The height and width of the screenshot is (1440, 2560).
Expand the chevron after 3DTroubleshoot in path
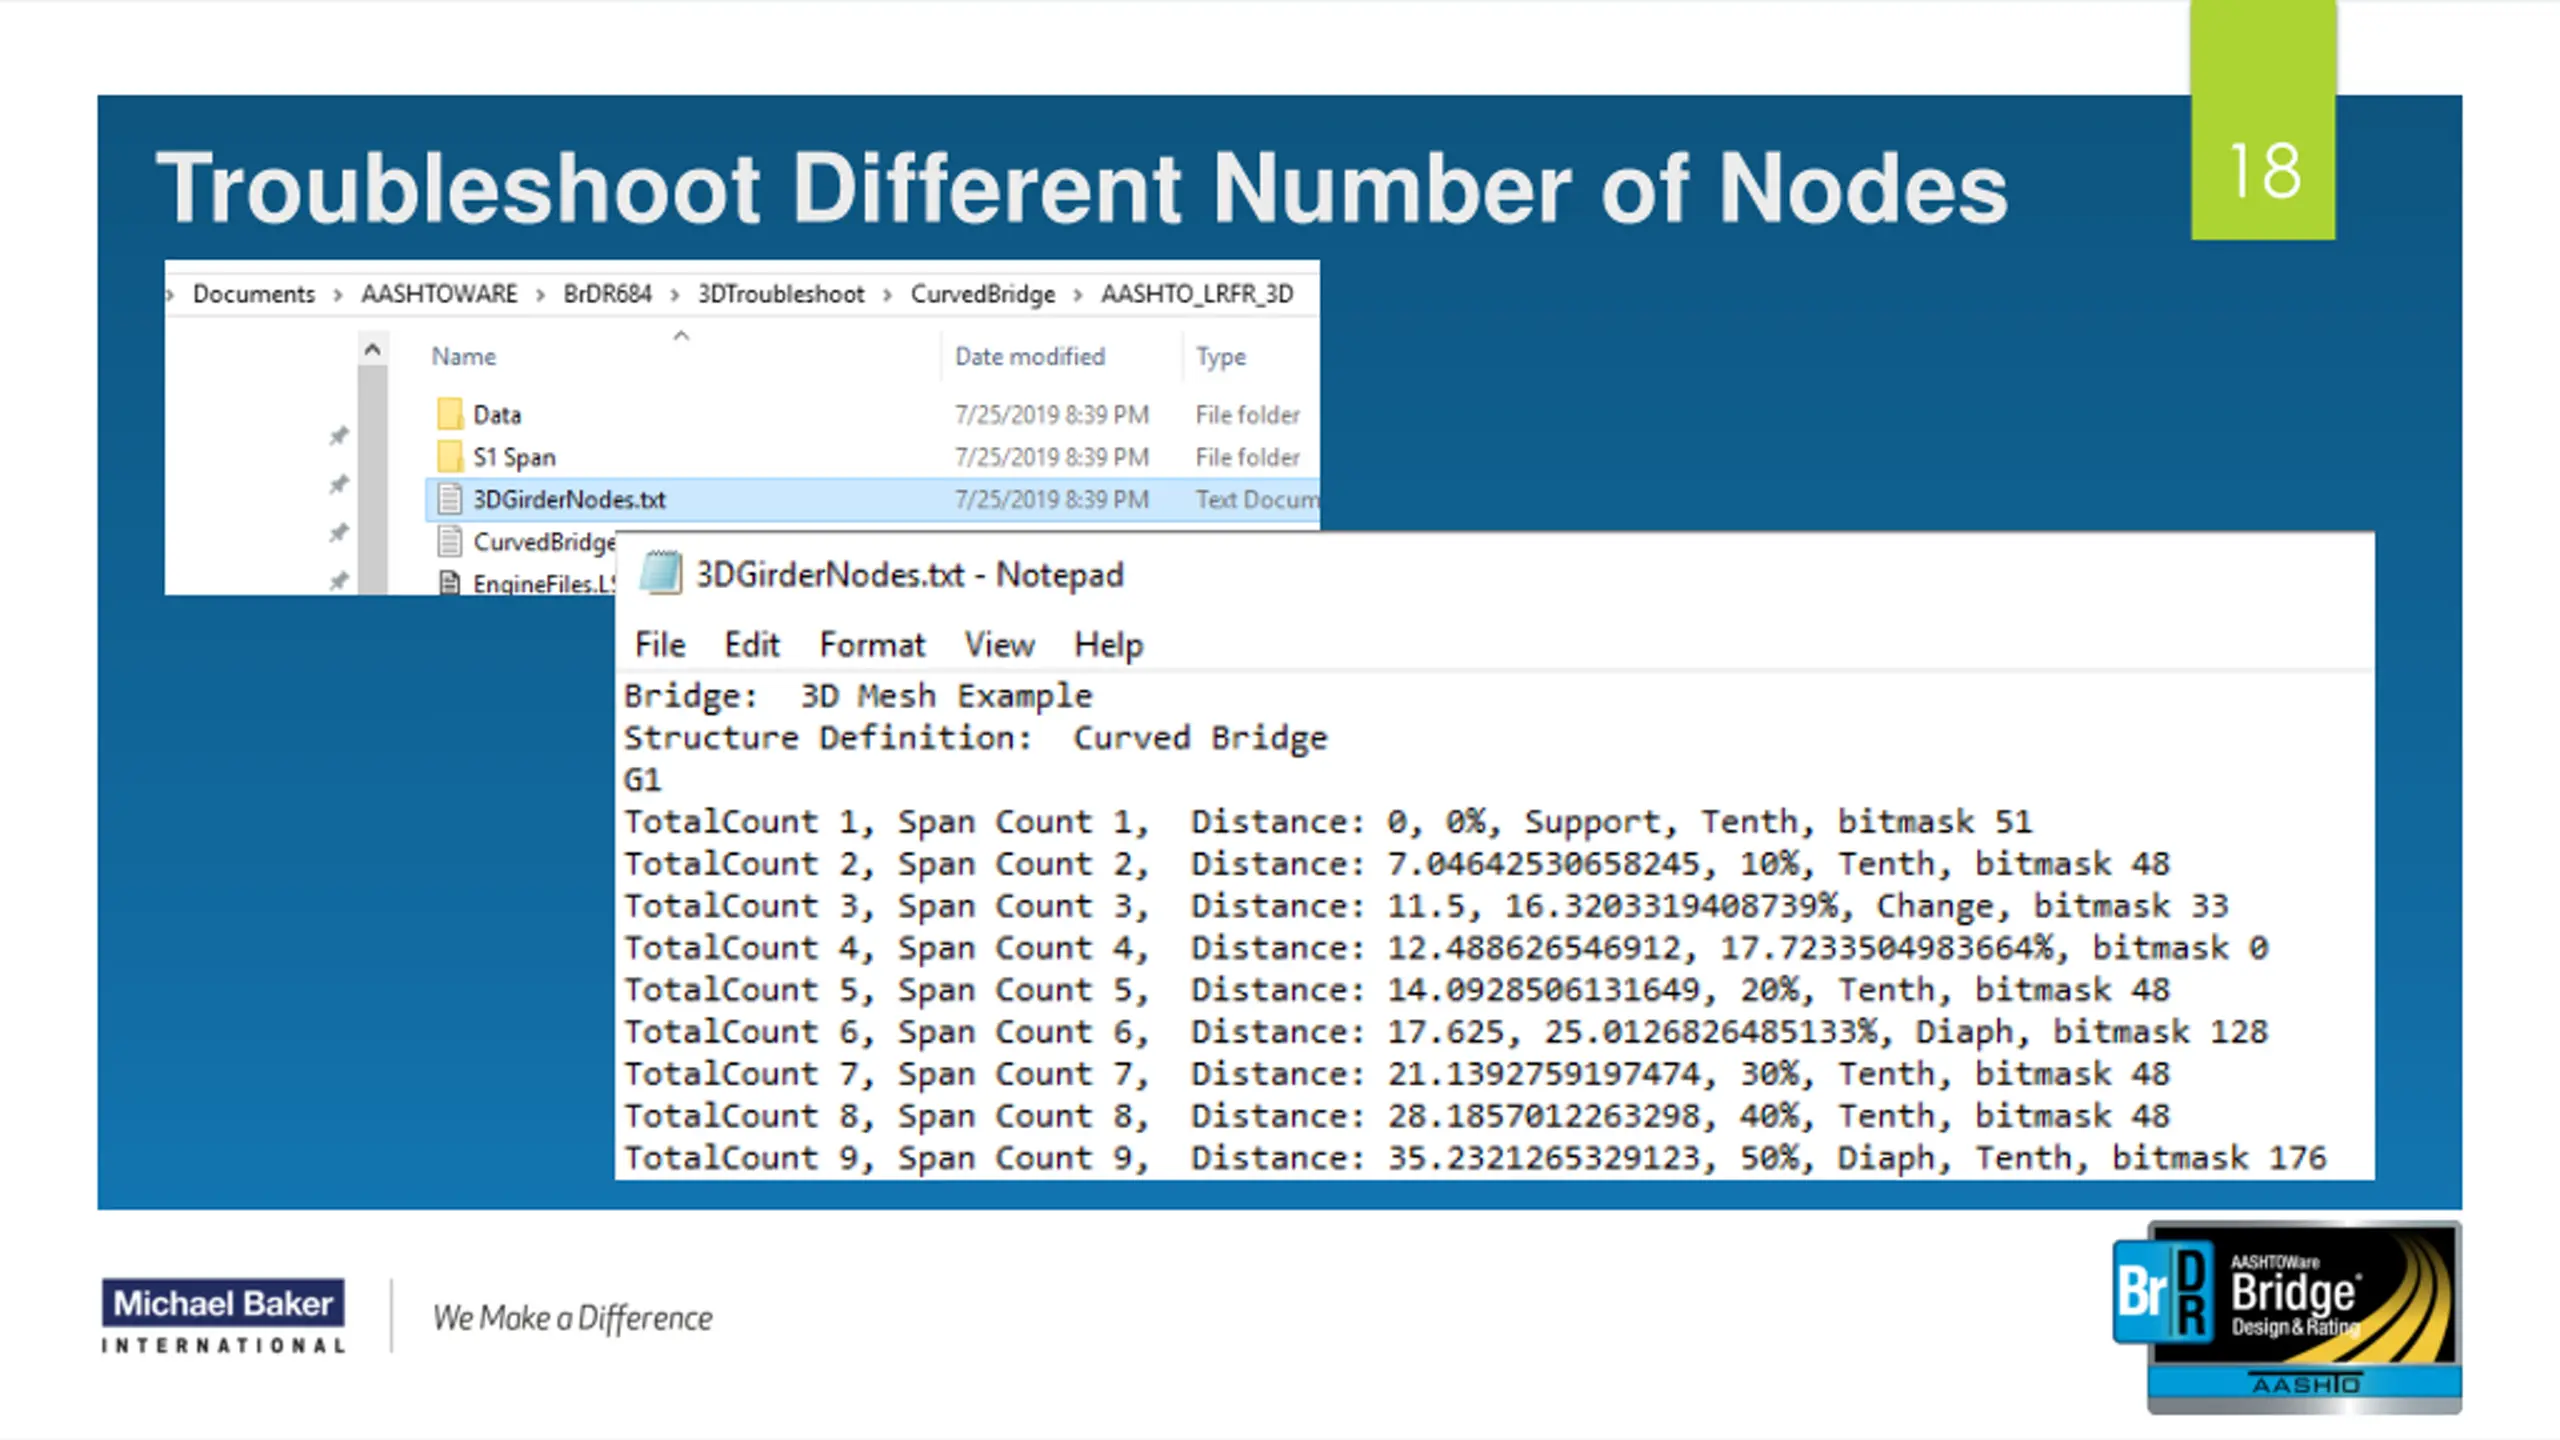887,295
